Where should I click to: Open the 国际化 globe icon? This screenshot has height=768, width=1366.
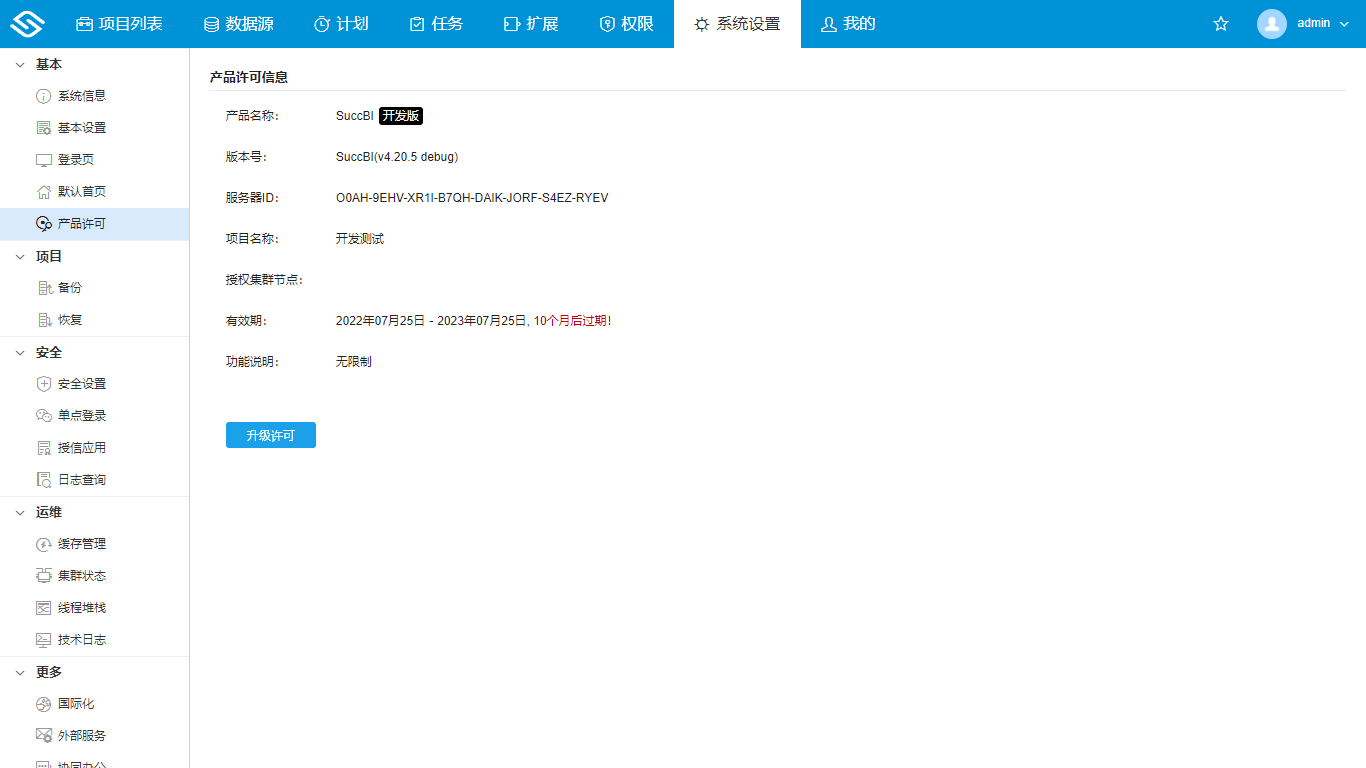point(44,703)
